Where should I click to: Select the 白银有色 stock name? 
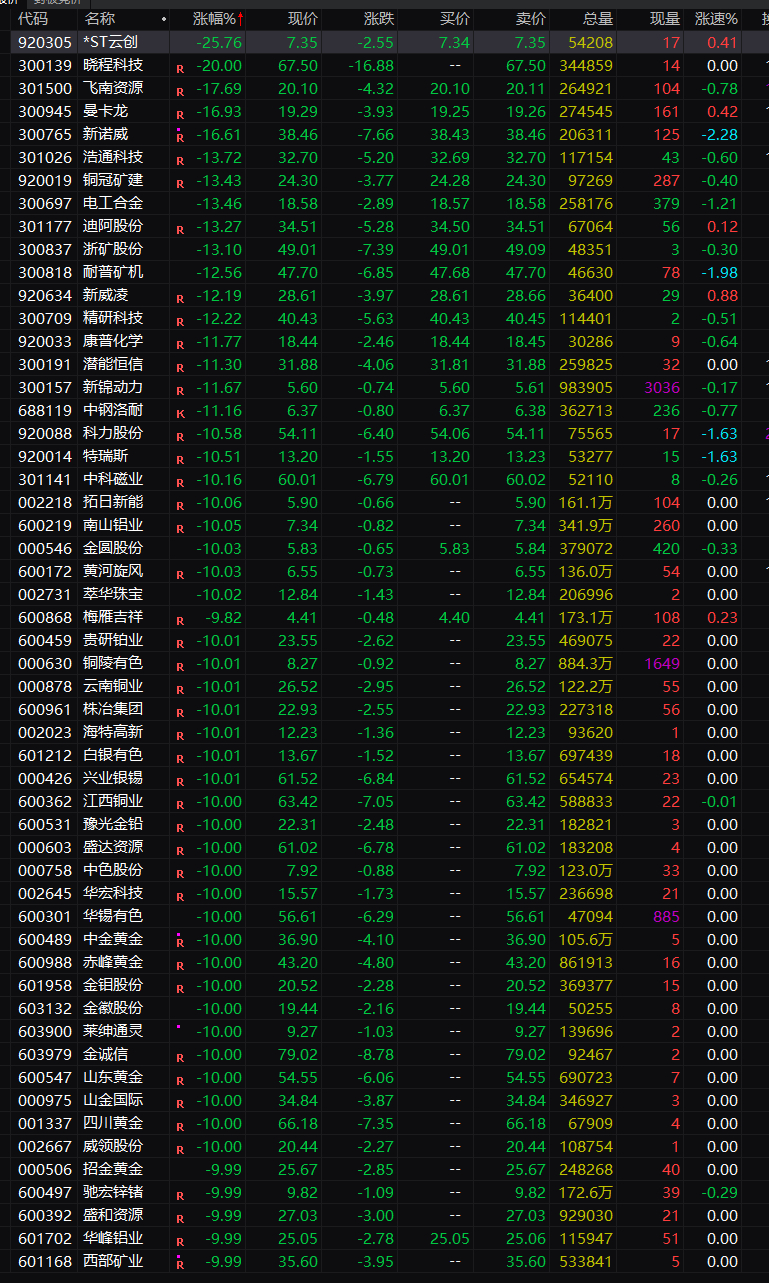(113, 755)
